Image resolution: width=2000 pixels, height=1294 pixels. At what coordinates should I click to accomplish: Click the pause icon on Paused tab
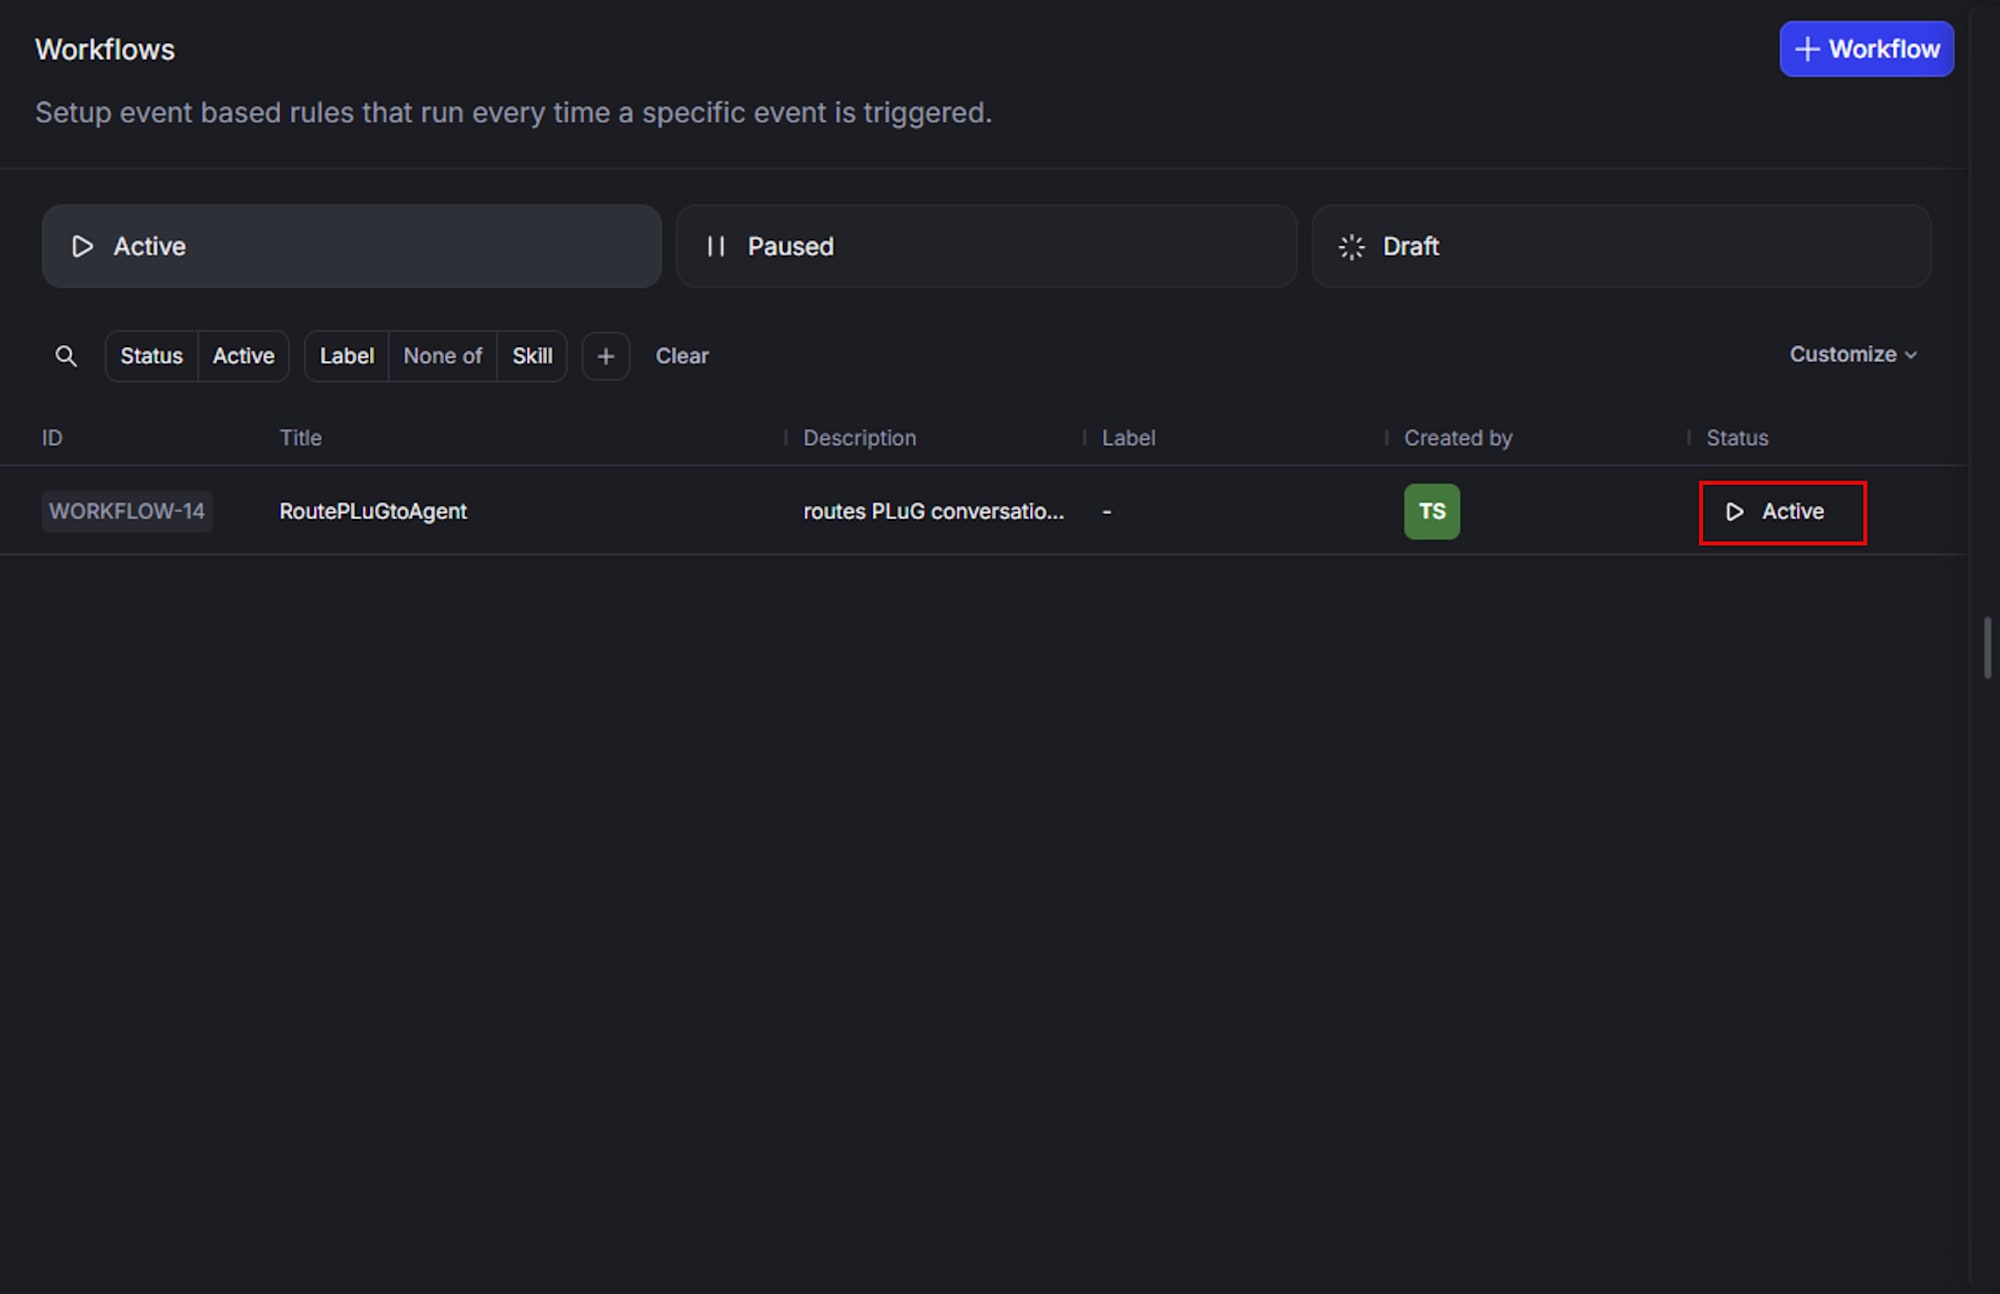[x=716, y=246]
